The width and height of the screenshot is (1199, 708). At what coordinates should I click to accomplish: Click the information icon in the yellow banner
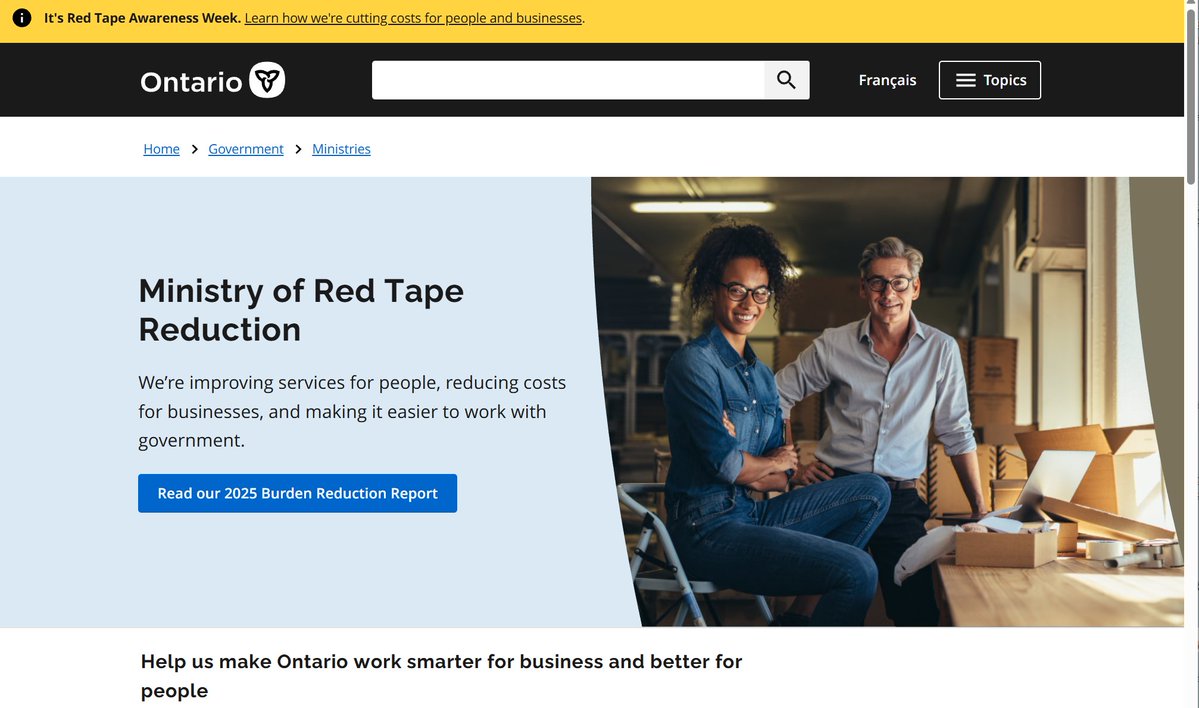point(21,17)
